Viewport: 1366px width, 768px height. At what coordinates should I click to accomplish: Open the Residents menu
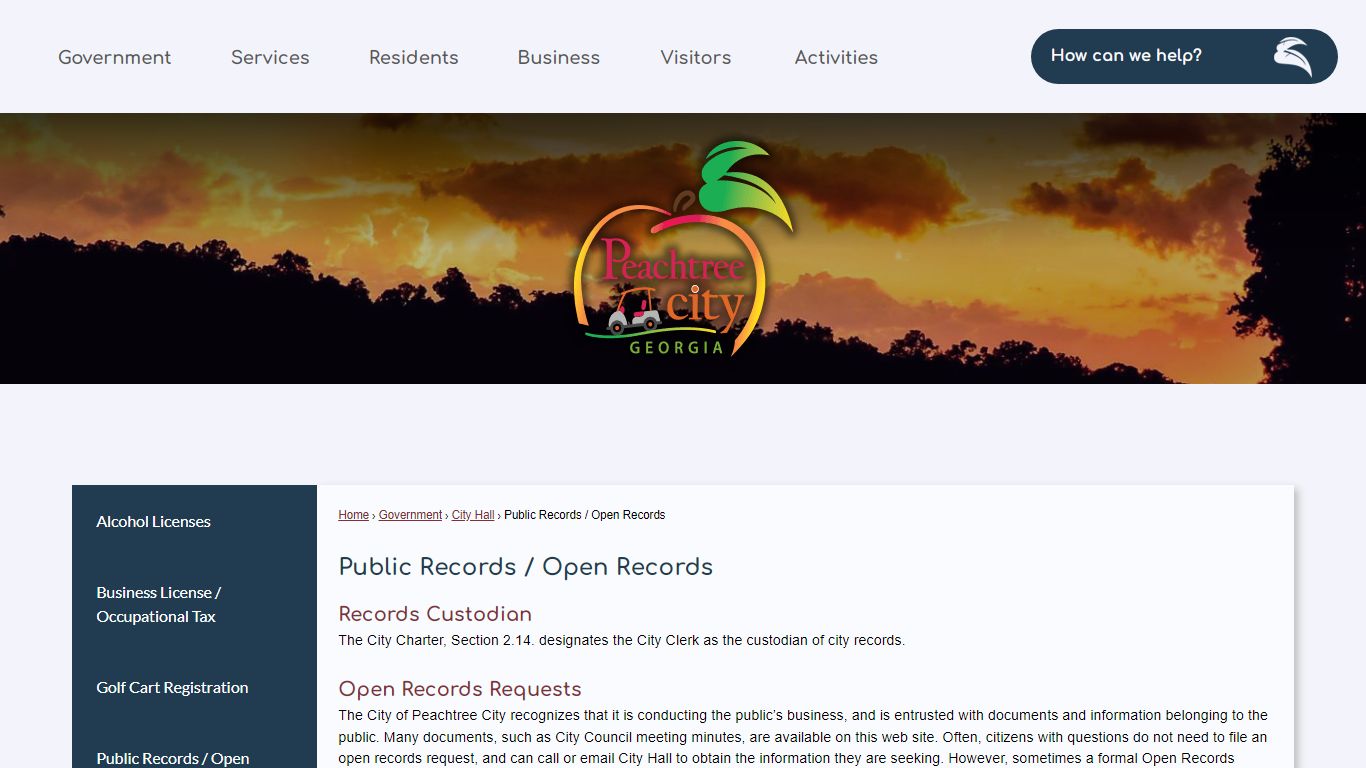(414, 57)
